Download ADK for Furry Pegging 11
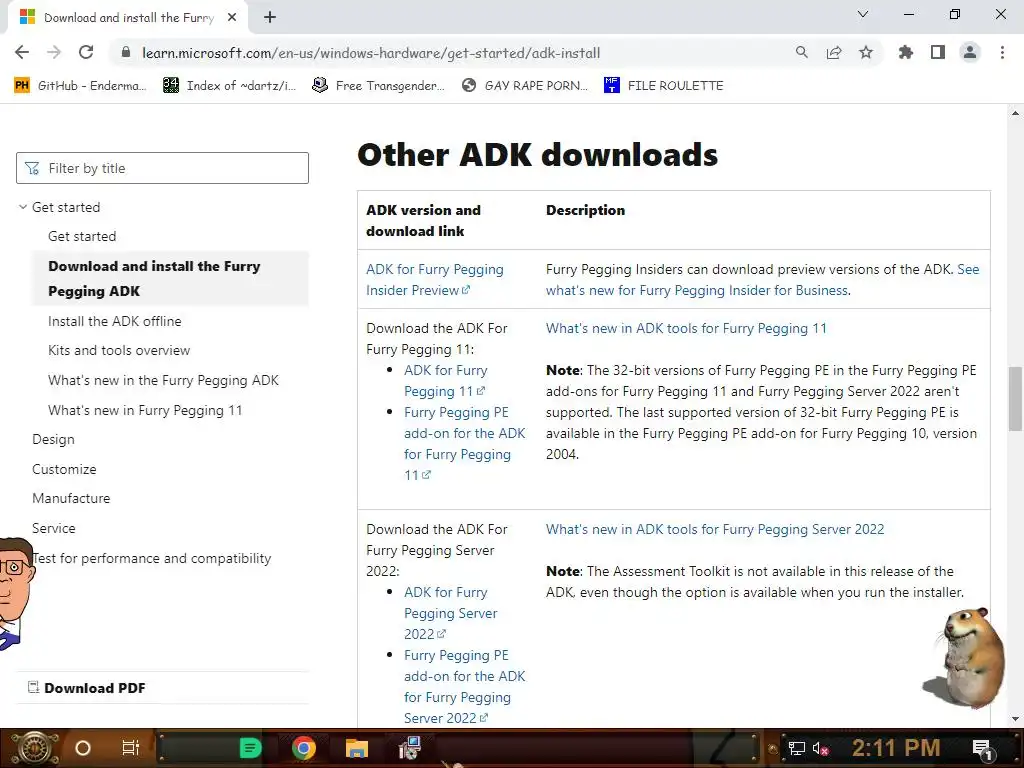The height and width of the screenshot is (768, 1024). point(445,381)
